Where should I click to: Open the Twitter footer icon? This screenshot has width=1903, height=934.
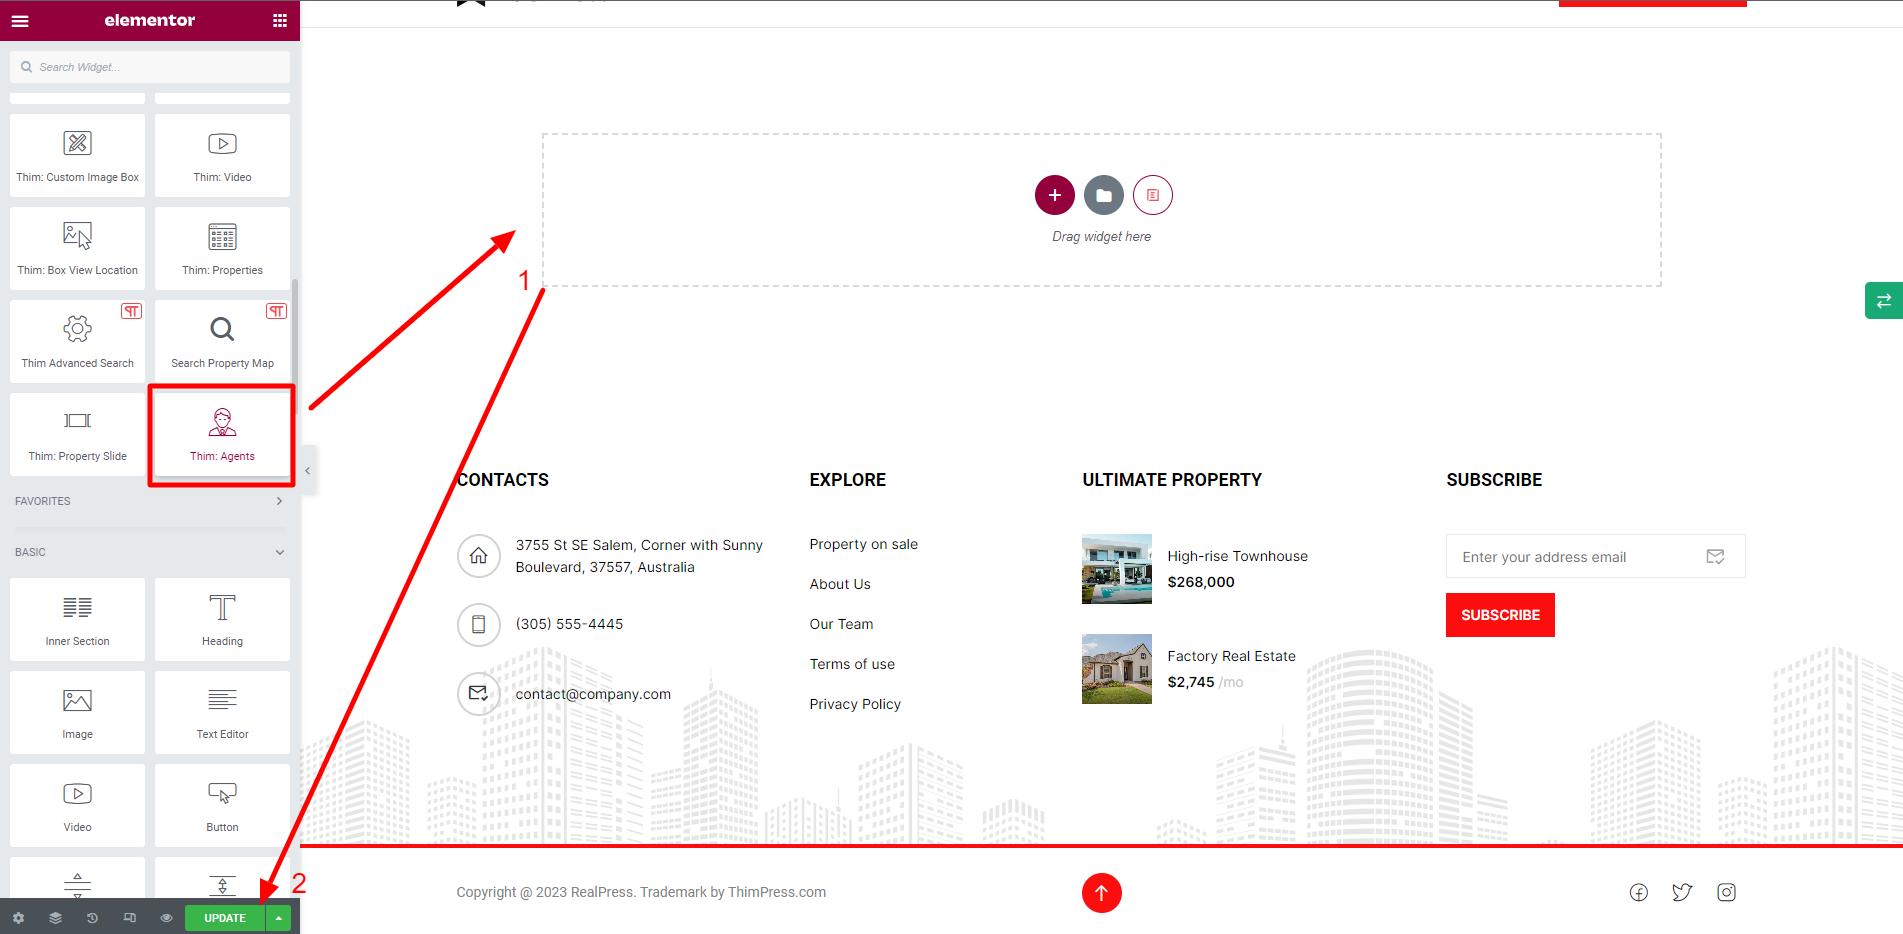click(x=1682, y=892)
